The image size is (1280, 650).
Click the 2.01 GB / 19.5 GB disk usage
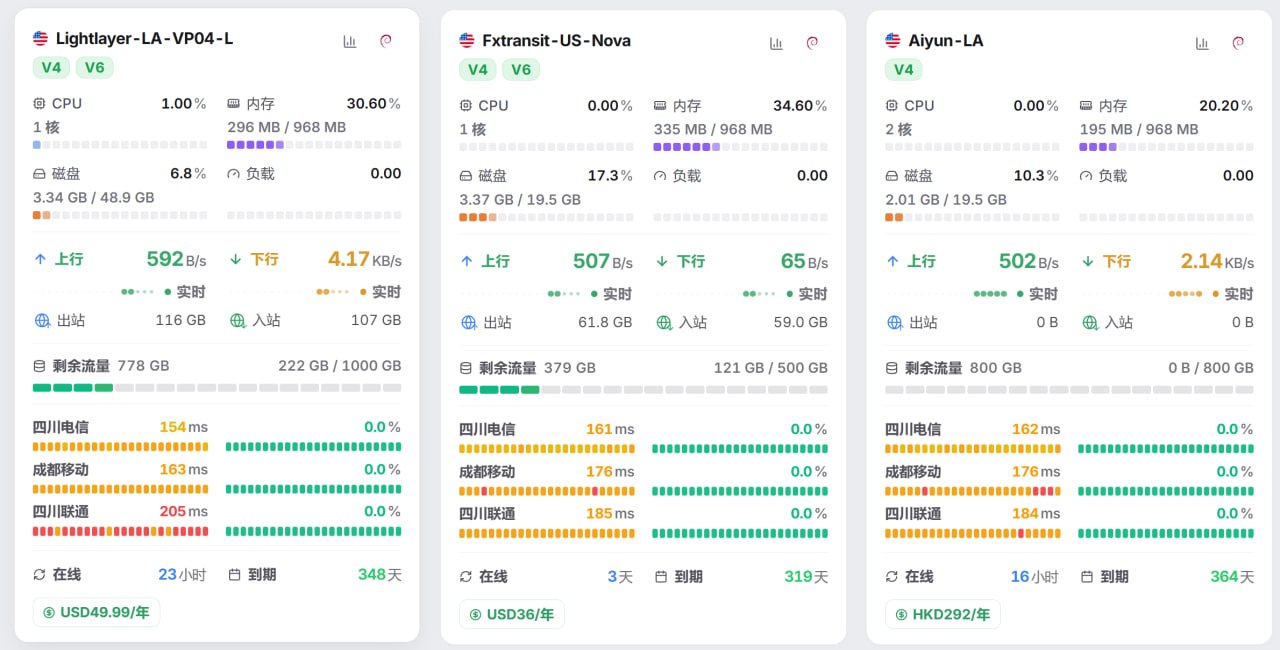tap(946, 199)
